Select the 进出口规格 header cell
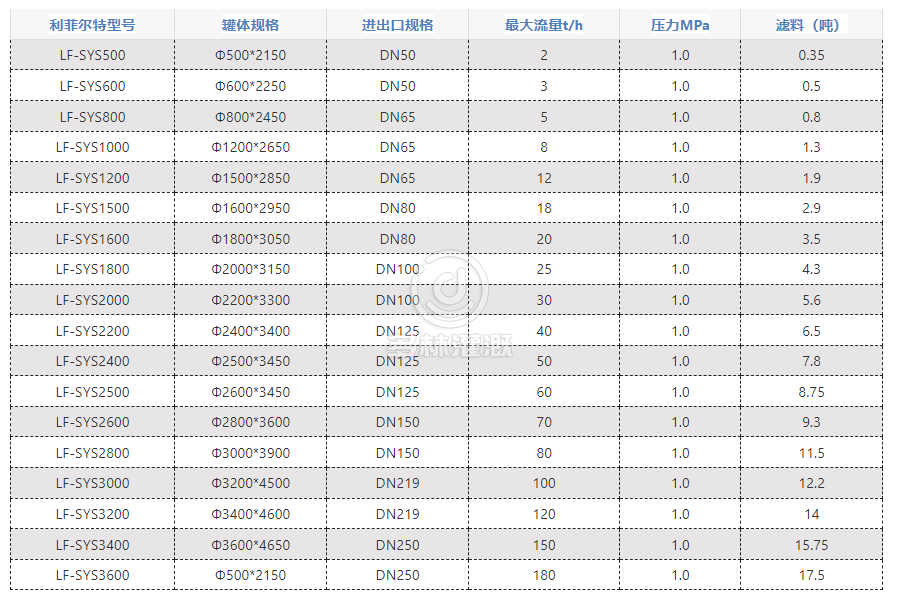This screenshot has height=600, width=899. tap(397, 25)
